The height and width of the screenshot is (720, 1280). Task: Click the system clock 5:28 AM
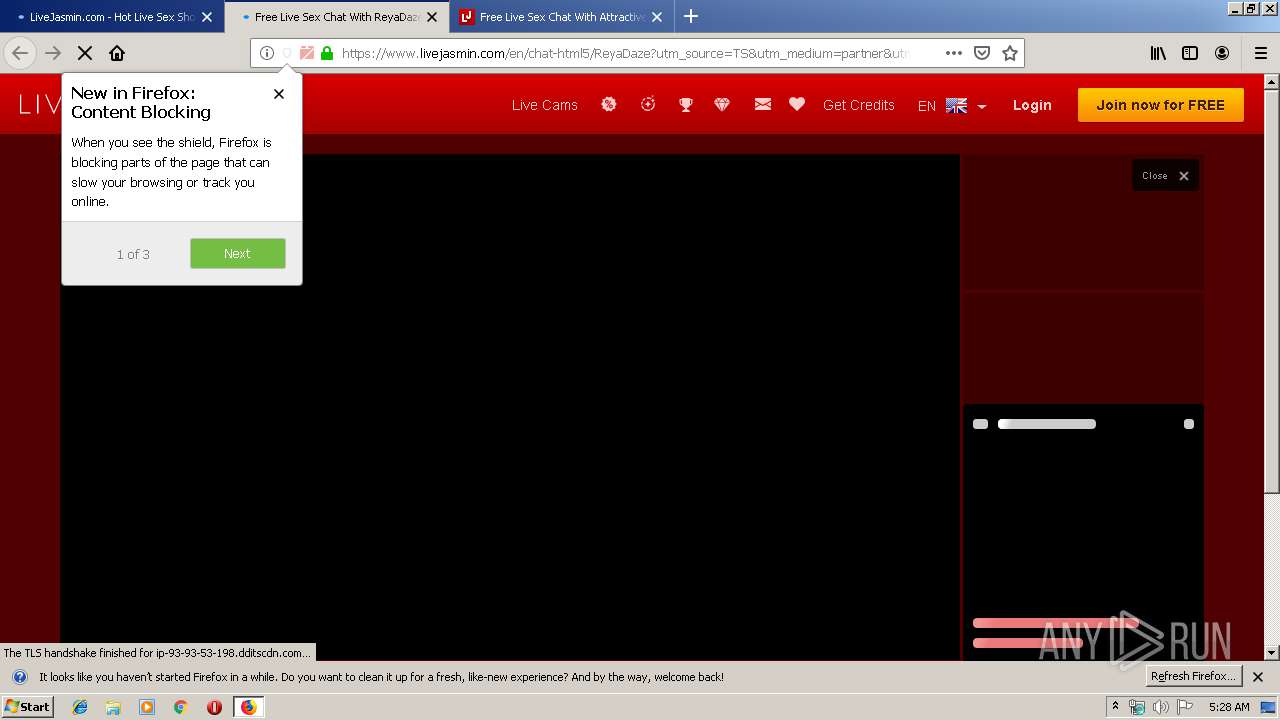(1229, 707)
